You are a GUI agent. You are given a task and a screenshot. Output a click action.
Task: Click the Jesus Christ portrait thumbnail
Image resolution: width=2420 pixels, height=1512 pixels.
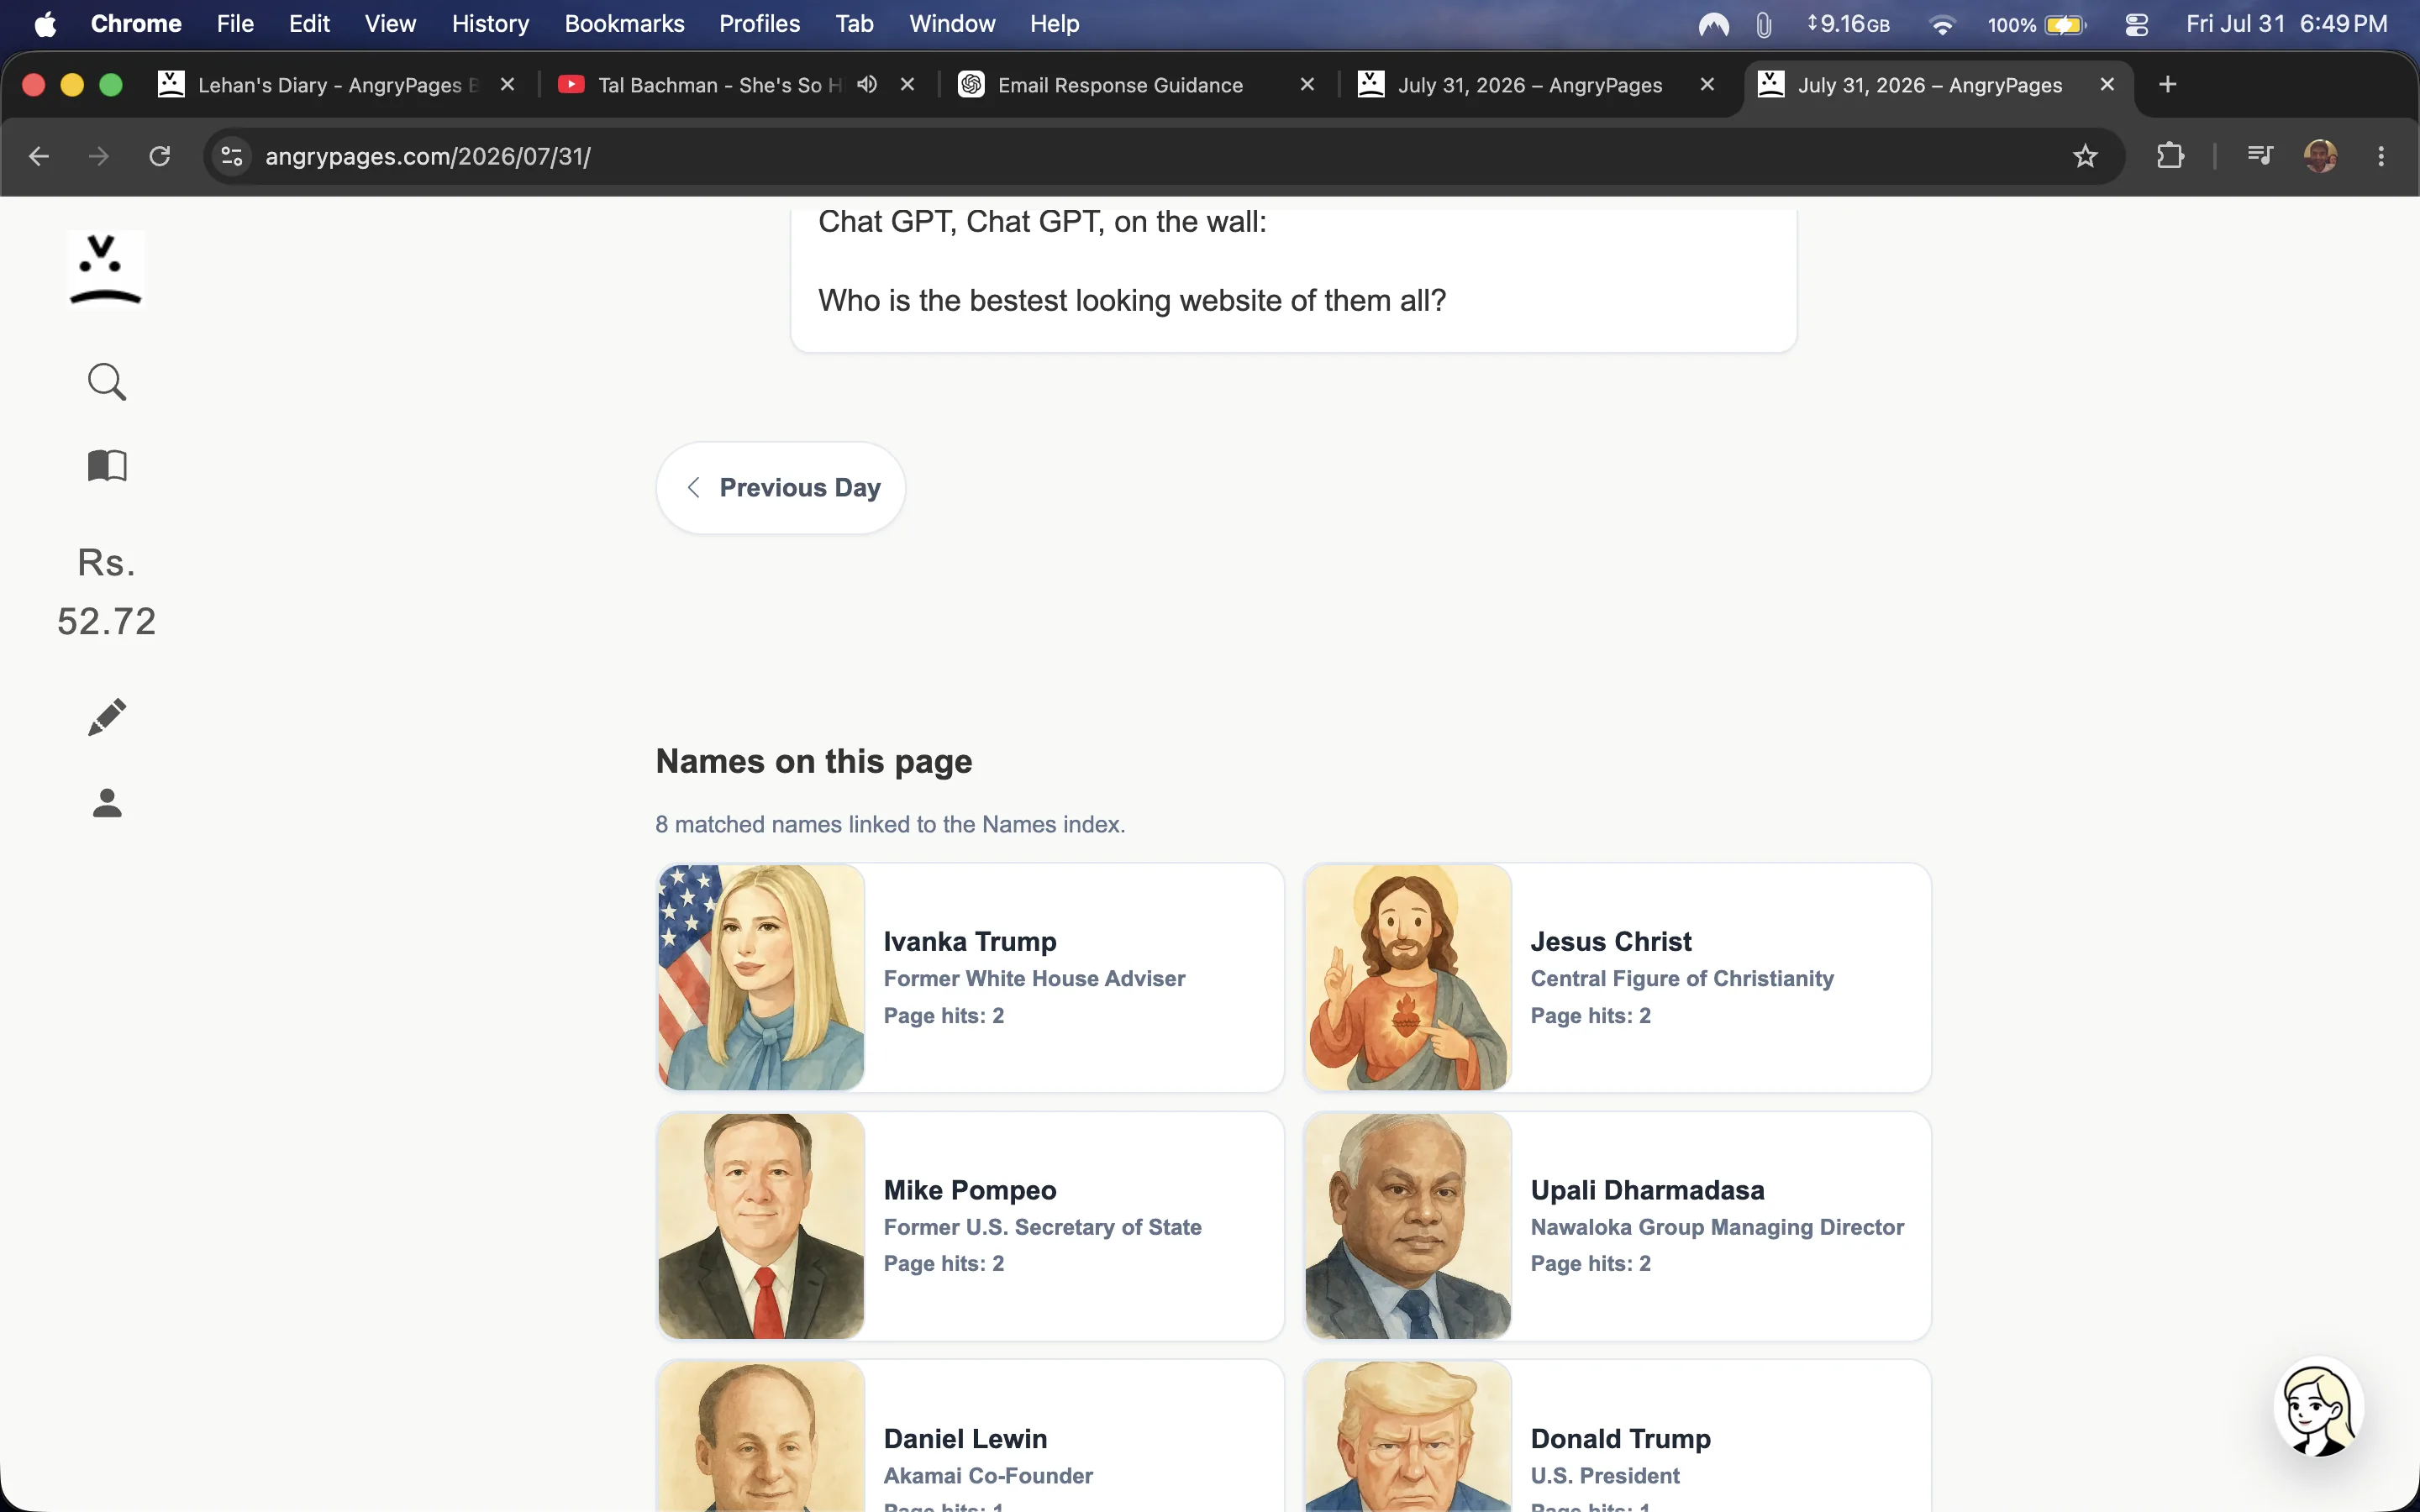pos(1408,977)
